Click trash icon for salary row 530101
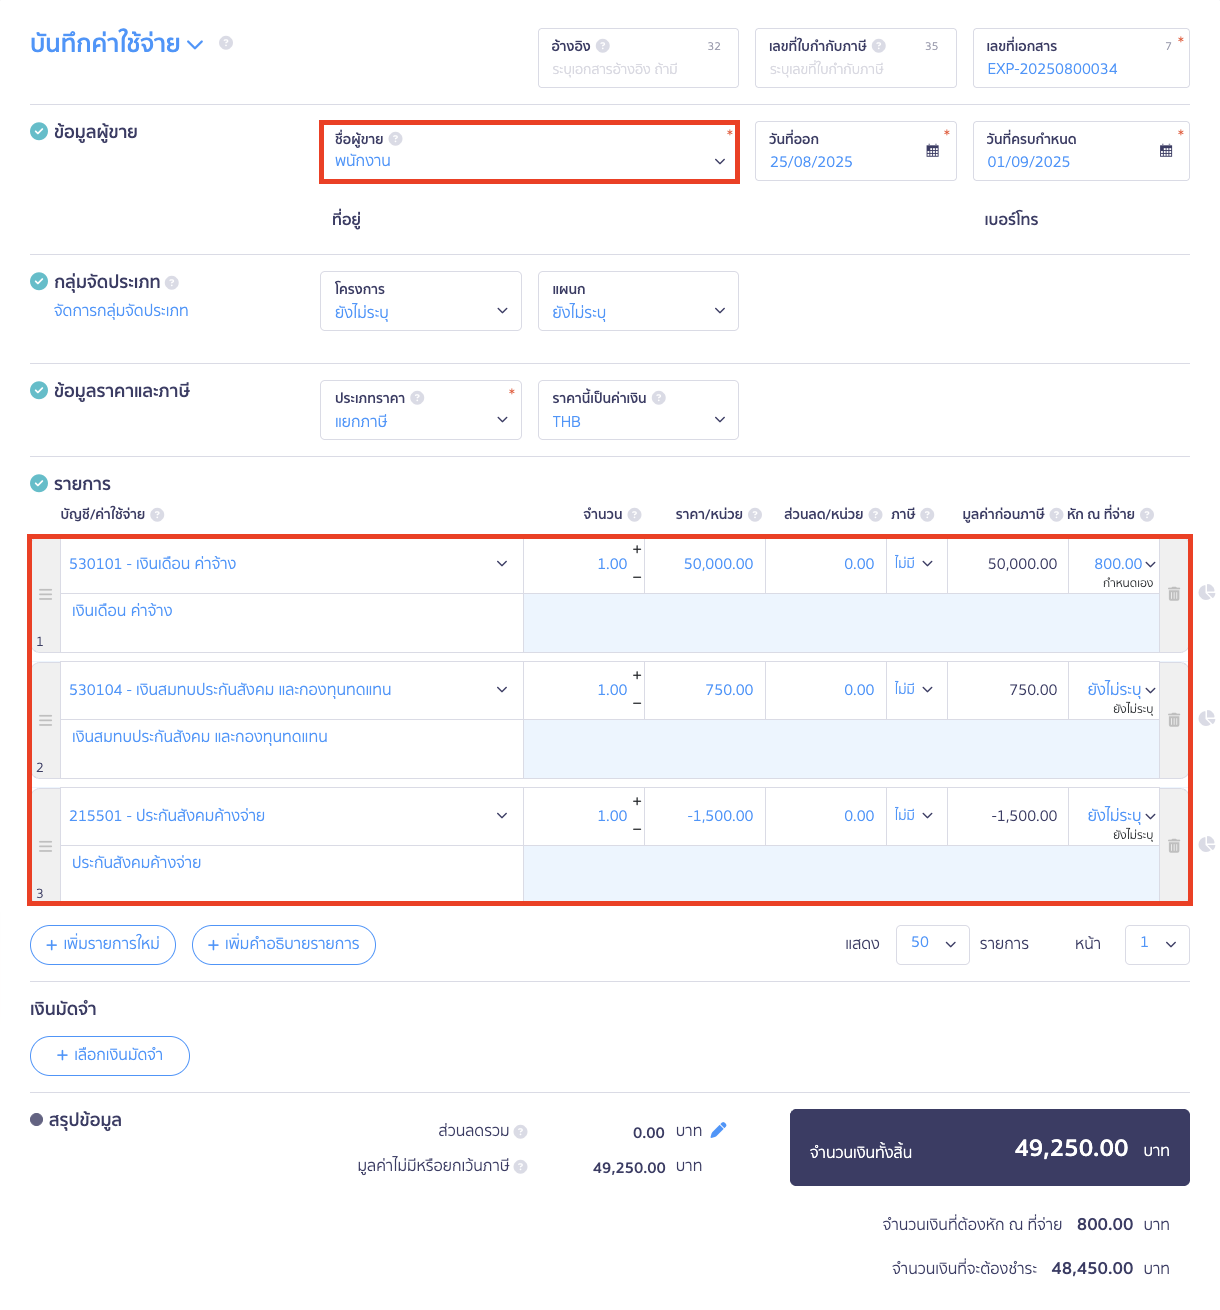The image size is (1220, 1310). pos(1174,594)
